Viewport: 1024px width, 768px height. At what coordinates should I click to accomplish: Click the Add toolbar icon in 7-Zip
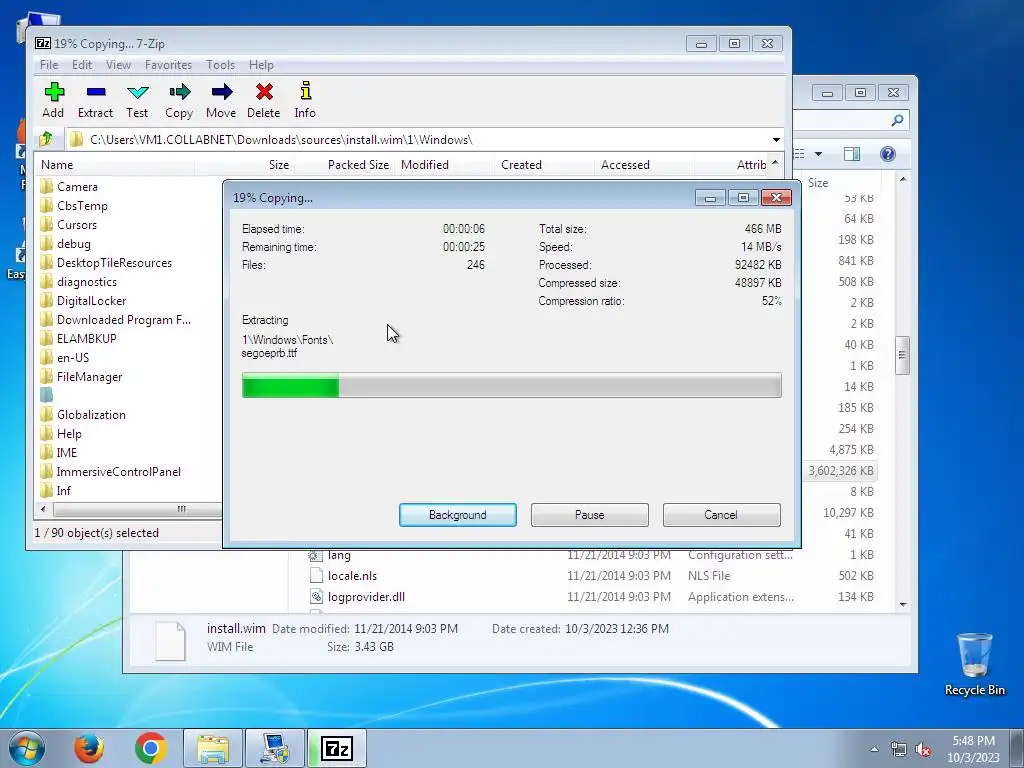click(x=54, y=92)
